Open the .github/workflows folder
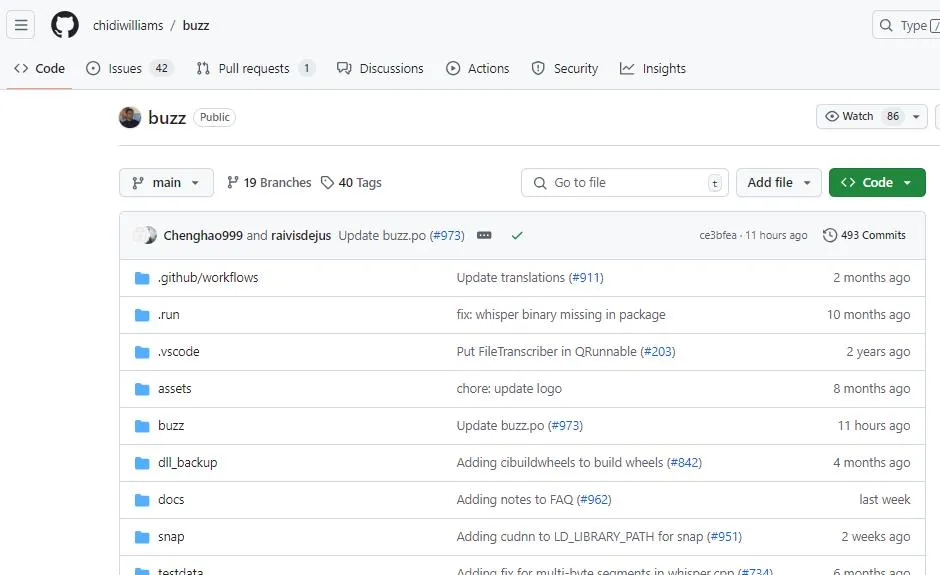 point(208,278)
